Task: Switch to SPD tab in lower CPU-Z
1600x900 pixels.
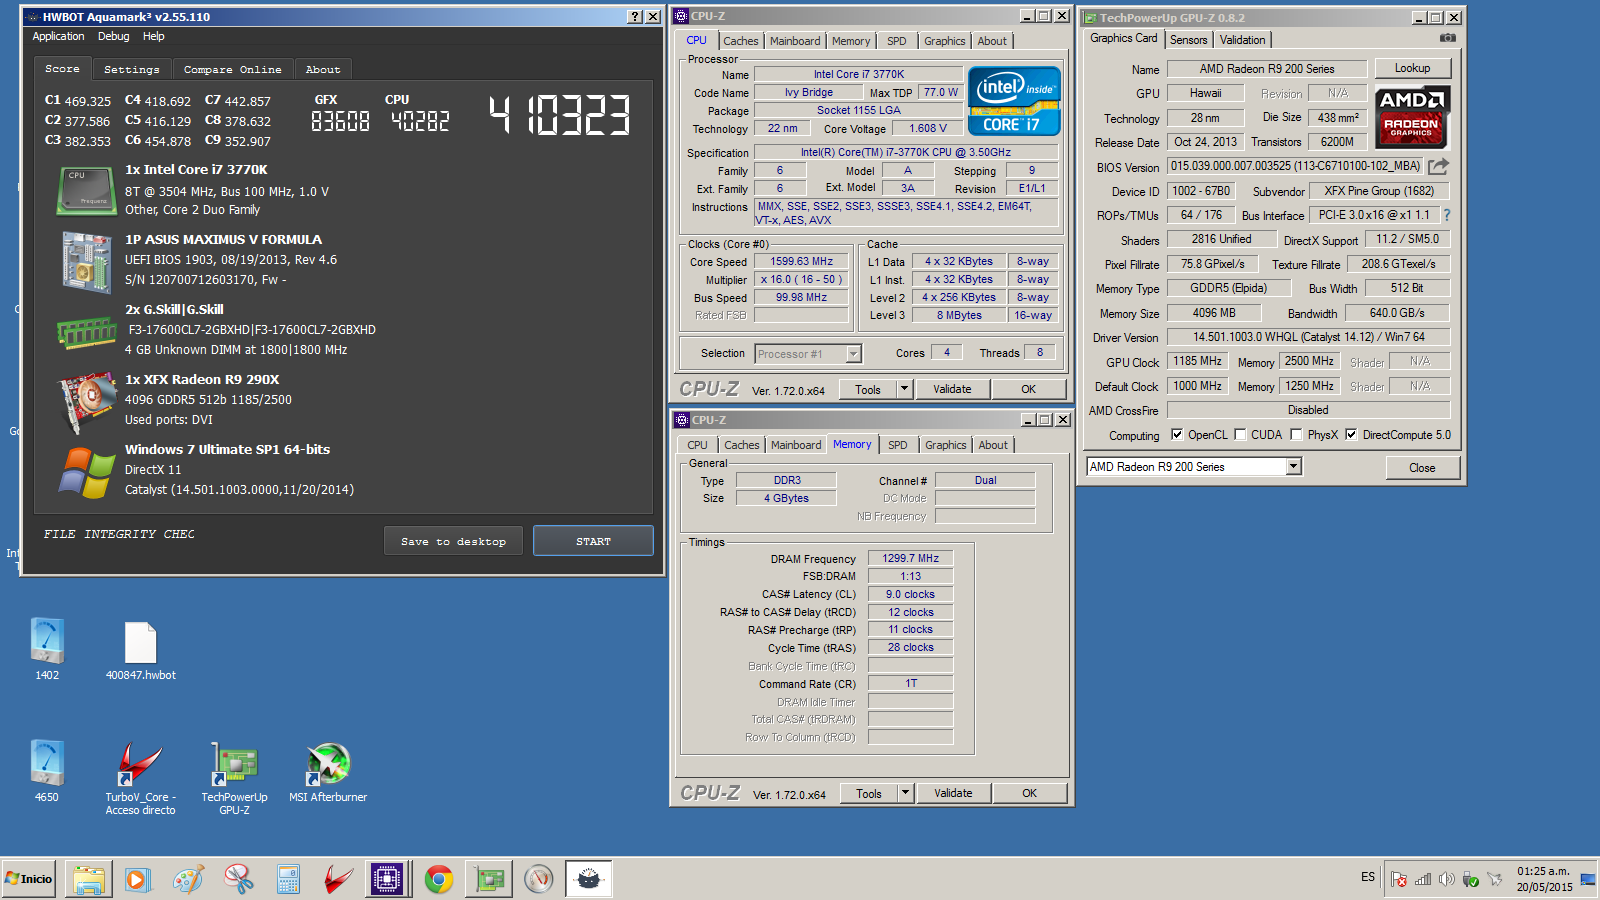Action: click(898, 445)
